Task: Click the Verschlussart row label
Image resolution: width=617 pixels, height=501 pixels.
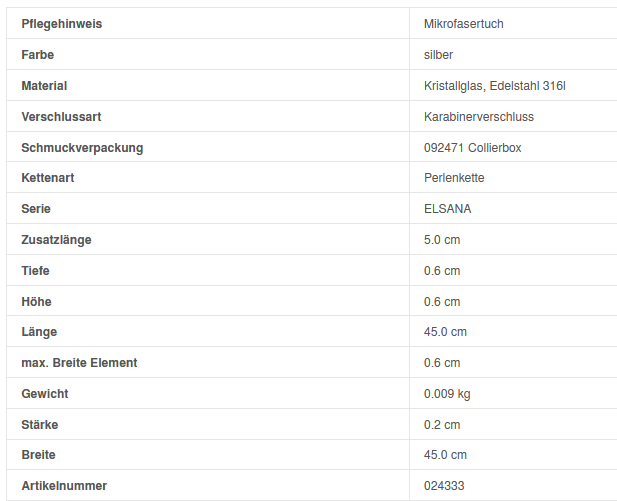Action: (x=61, y=117)
